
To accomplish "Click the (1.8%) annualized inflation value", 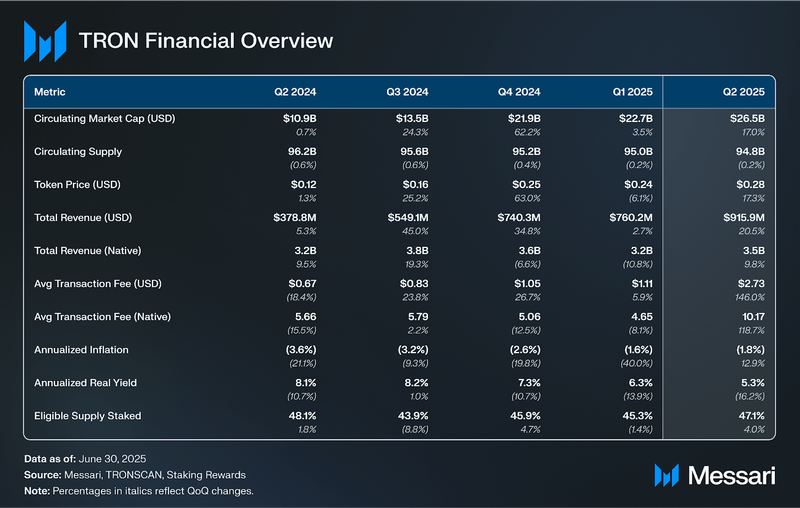I will pos(751,350).
